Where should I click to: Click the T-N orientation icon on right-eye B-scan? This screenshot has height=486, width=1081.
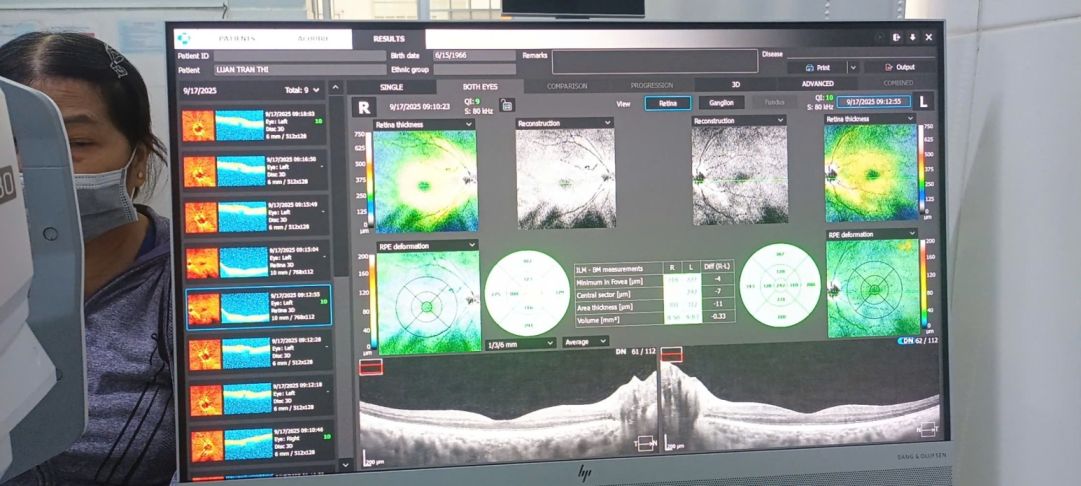pyautogui.click(x=646, y=444)
